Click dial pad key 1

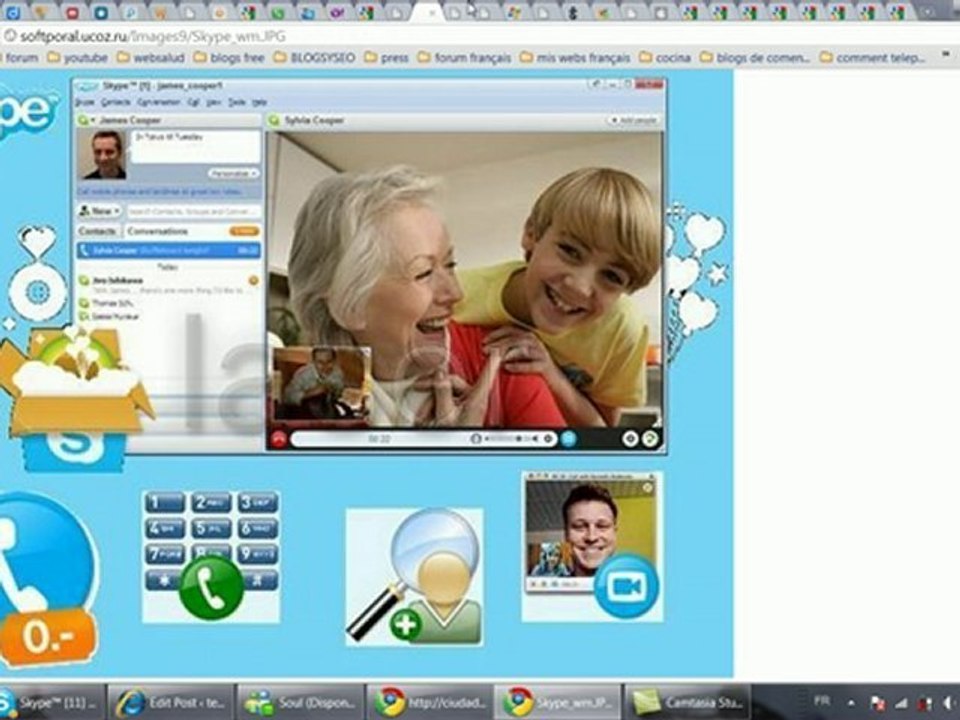tap(165, 503)
